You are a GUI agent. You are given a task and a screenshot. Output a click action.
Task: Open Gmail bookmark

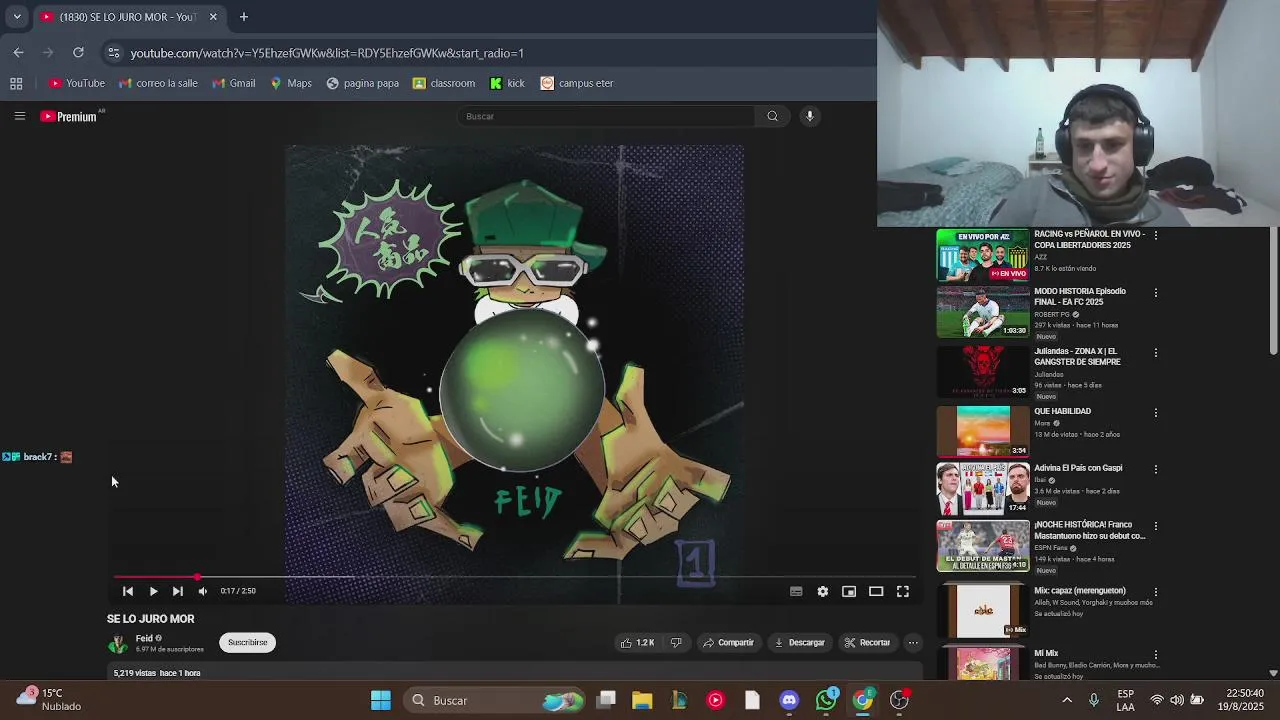point(234,83)
